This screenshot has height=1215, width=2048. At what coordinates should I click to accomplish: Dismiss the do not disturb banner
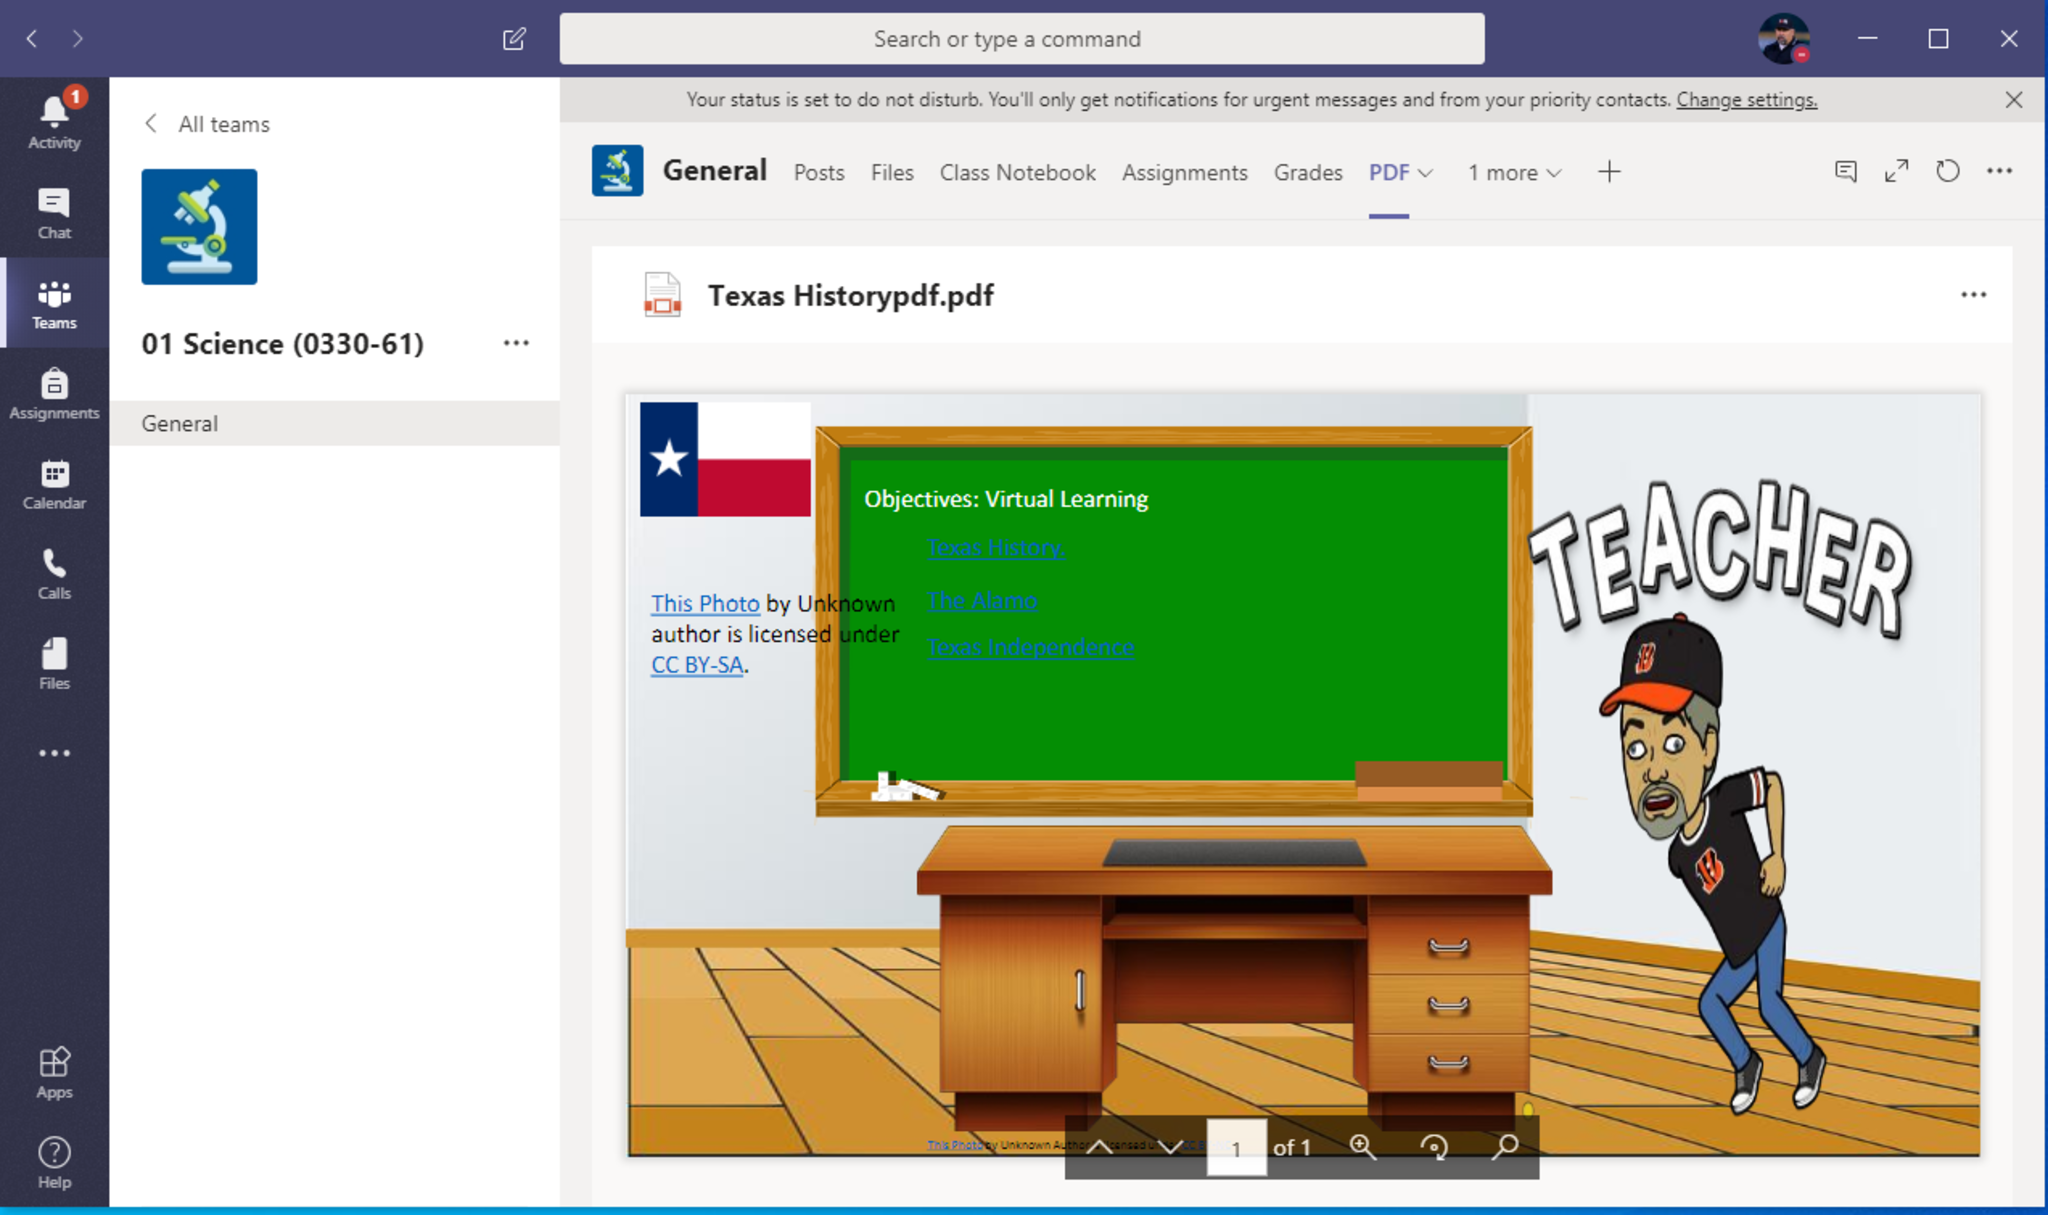pyautogui.click(x=2013, y=100)
